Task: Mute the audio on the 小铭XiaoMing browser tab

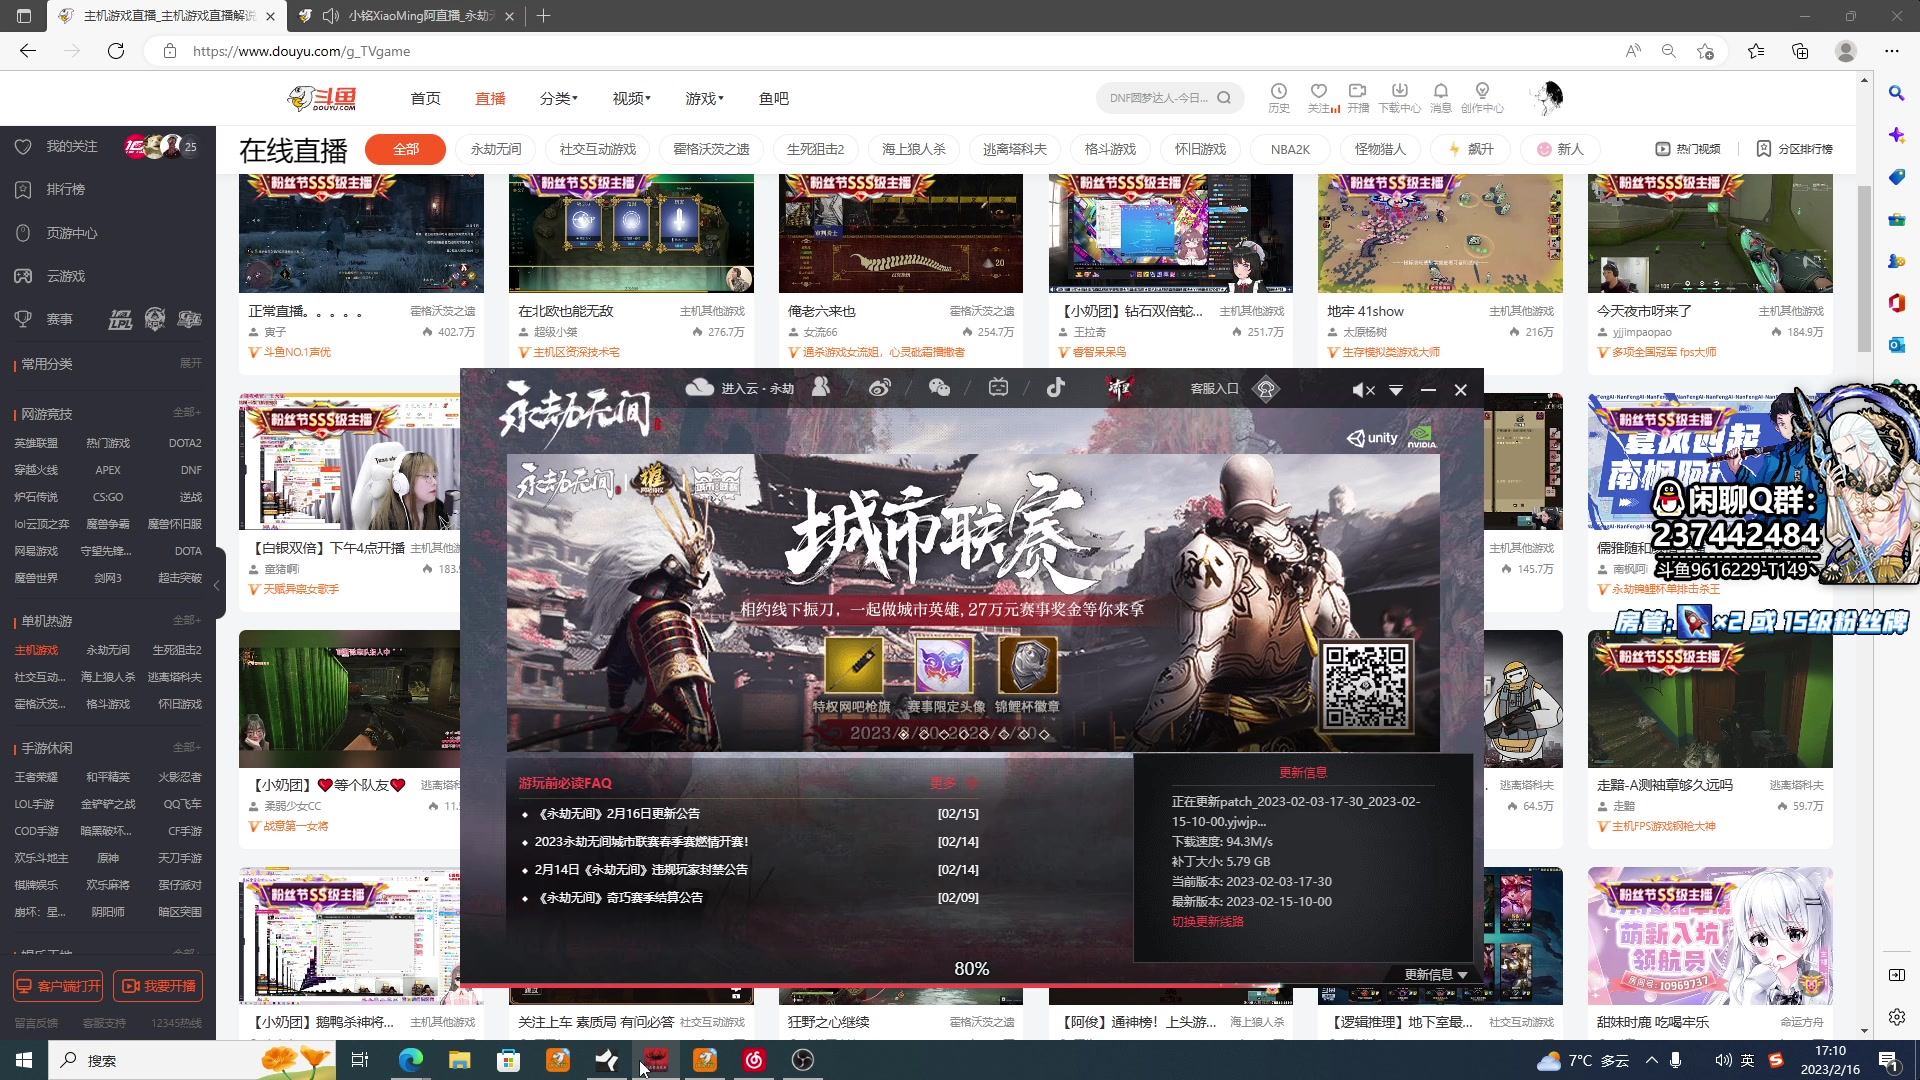Action: pos(331,16)
